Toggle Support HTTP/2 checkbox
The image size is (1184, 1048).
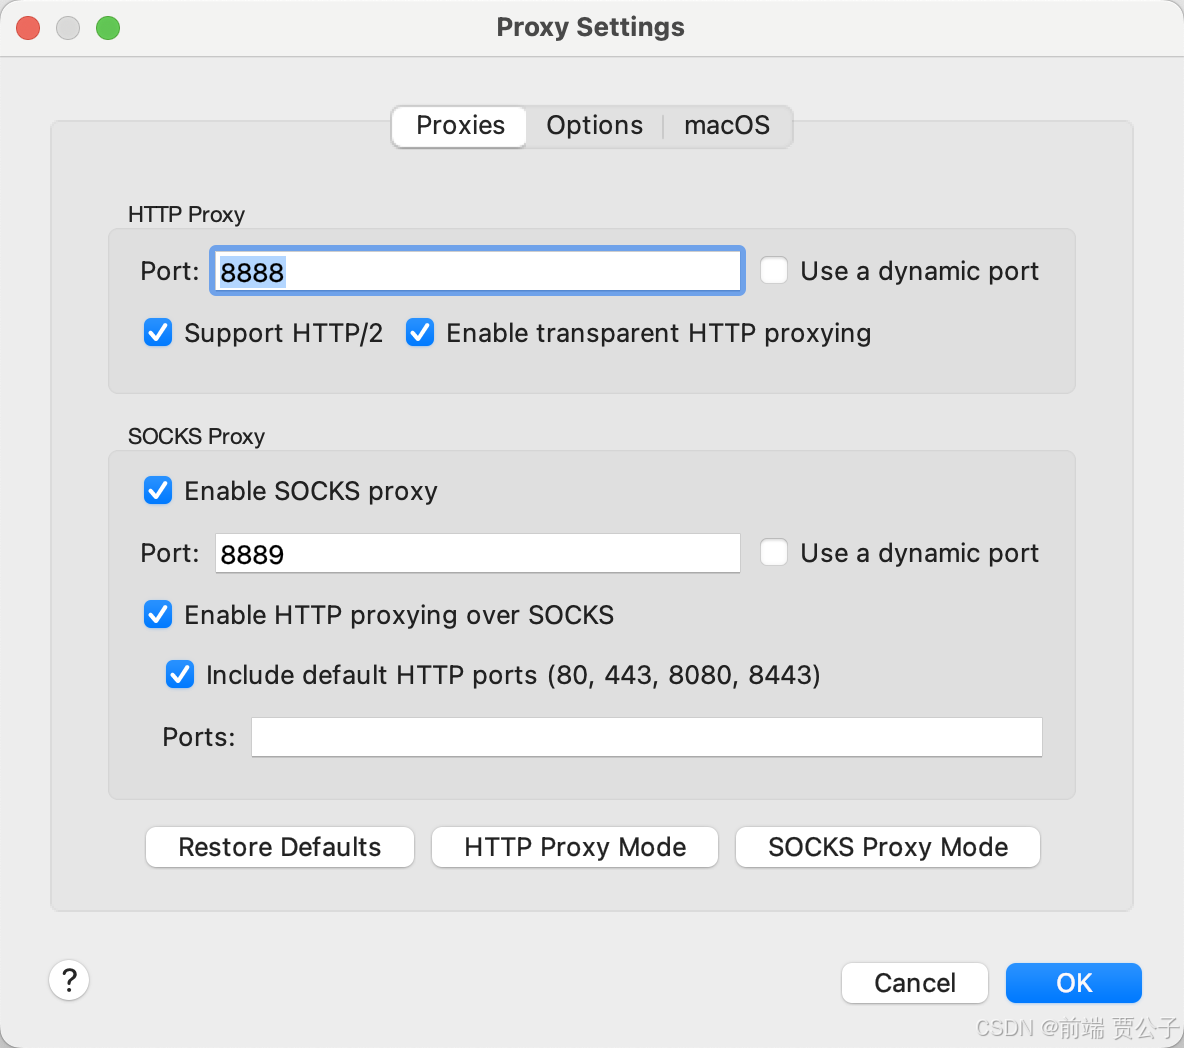click(158, 332)
